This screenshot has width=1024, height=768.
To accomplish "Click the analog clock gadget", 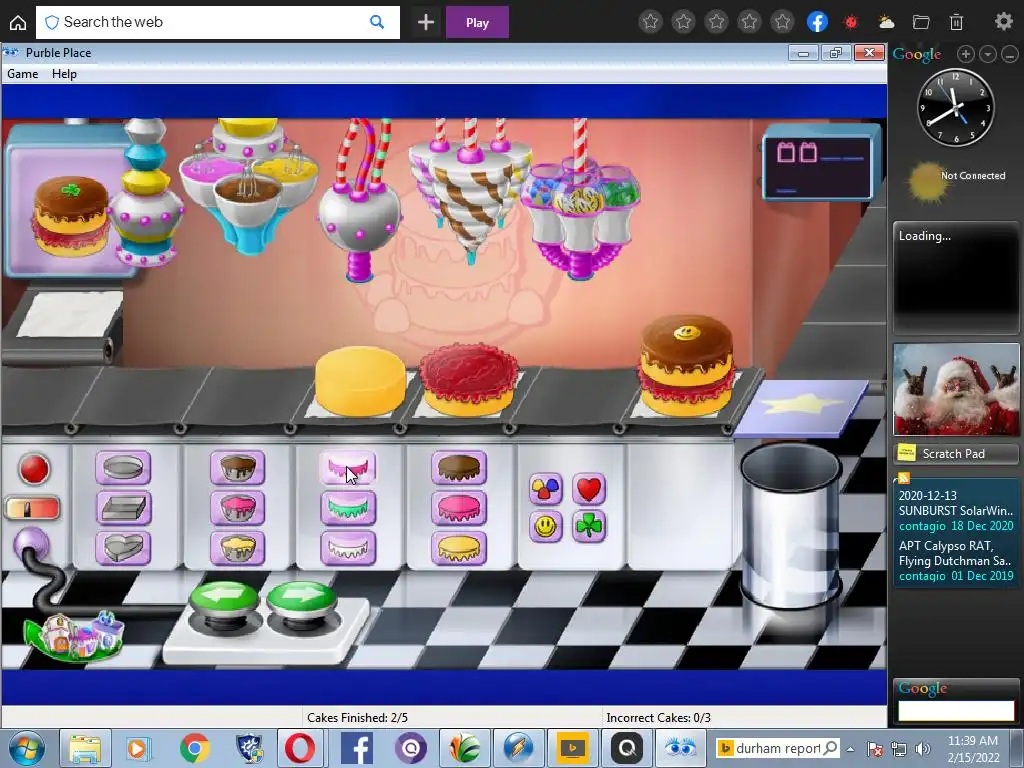I will [x=955, y=107].
